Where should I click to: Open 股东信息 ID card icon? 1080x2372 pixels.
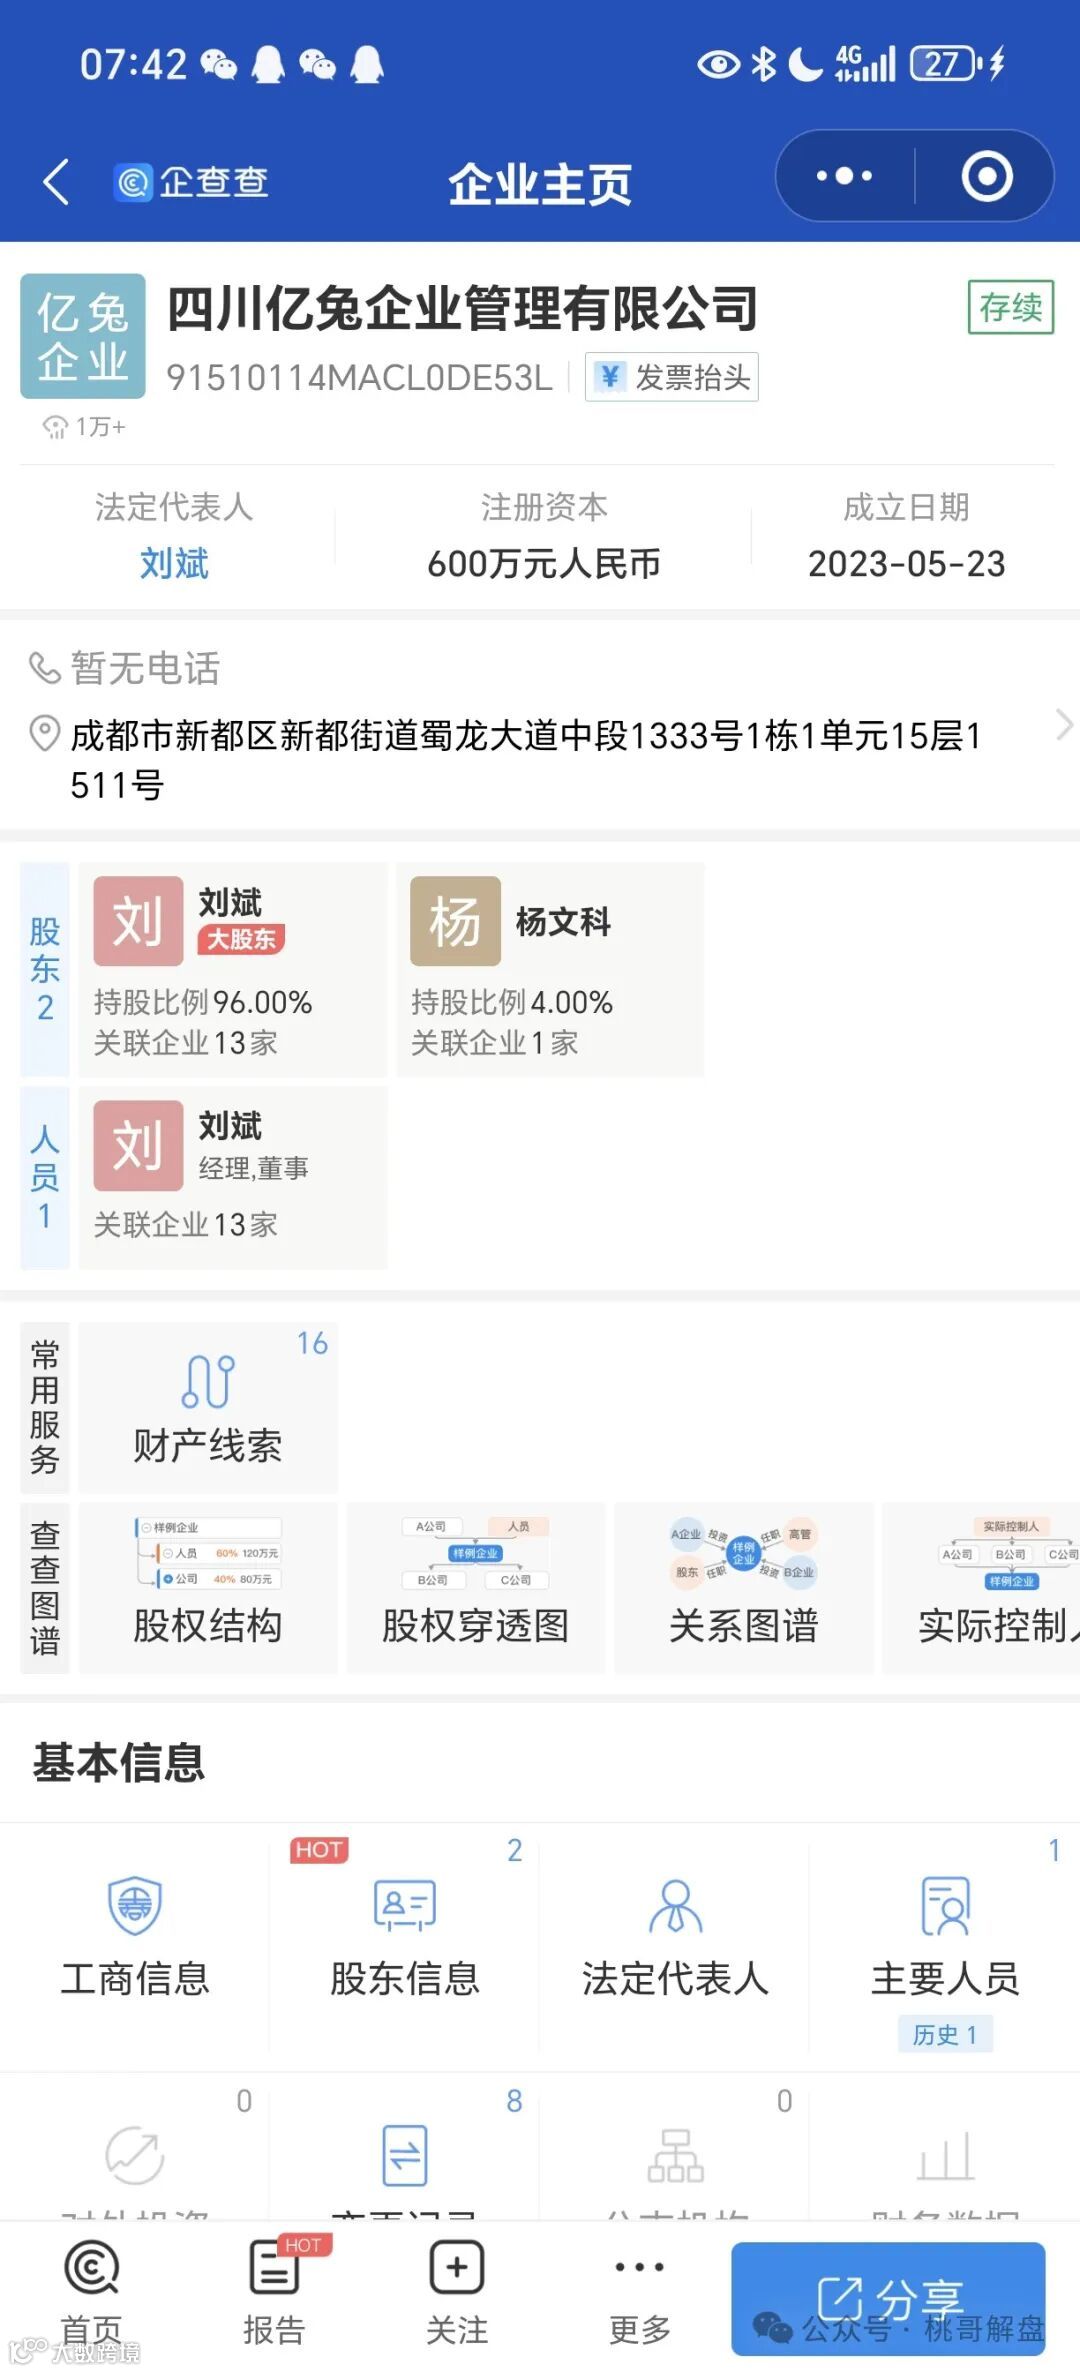click(405, 1905)
